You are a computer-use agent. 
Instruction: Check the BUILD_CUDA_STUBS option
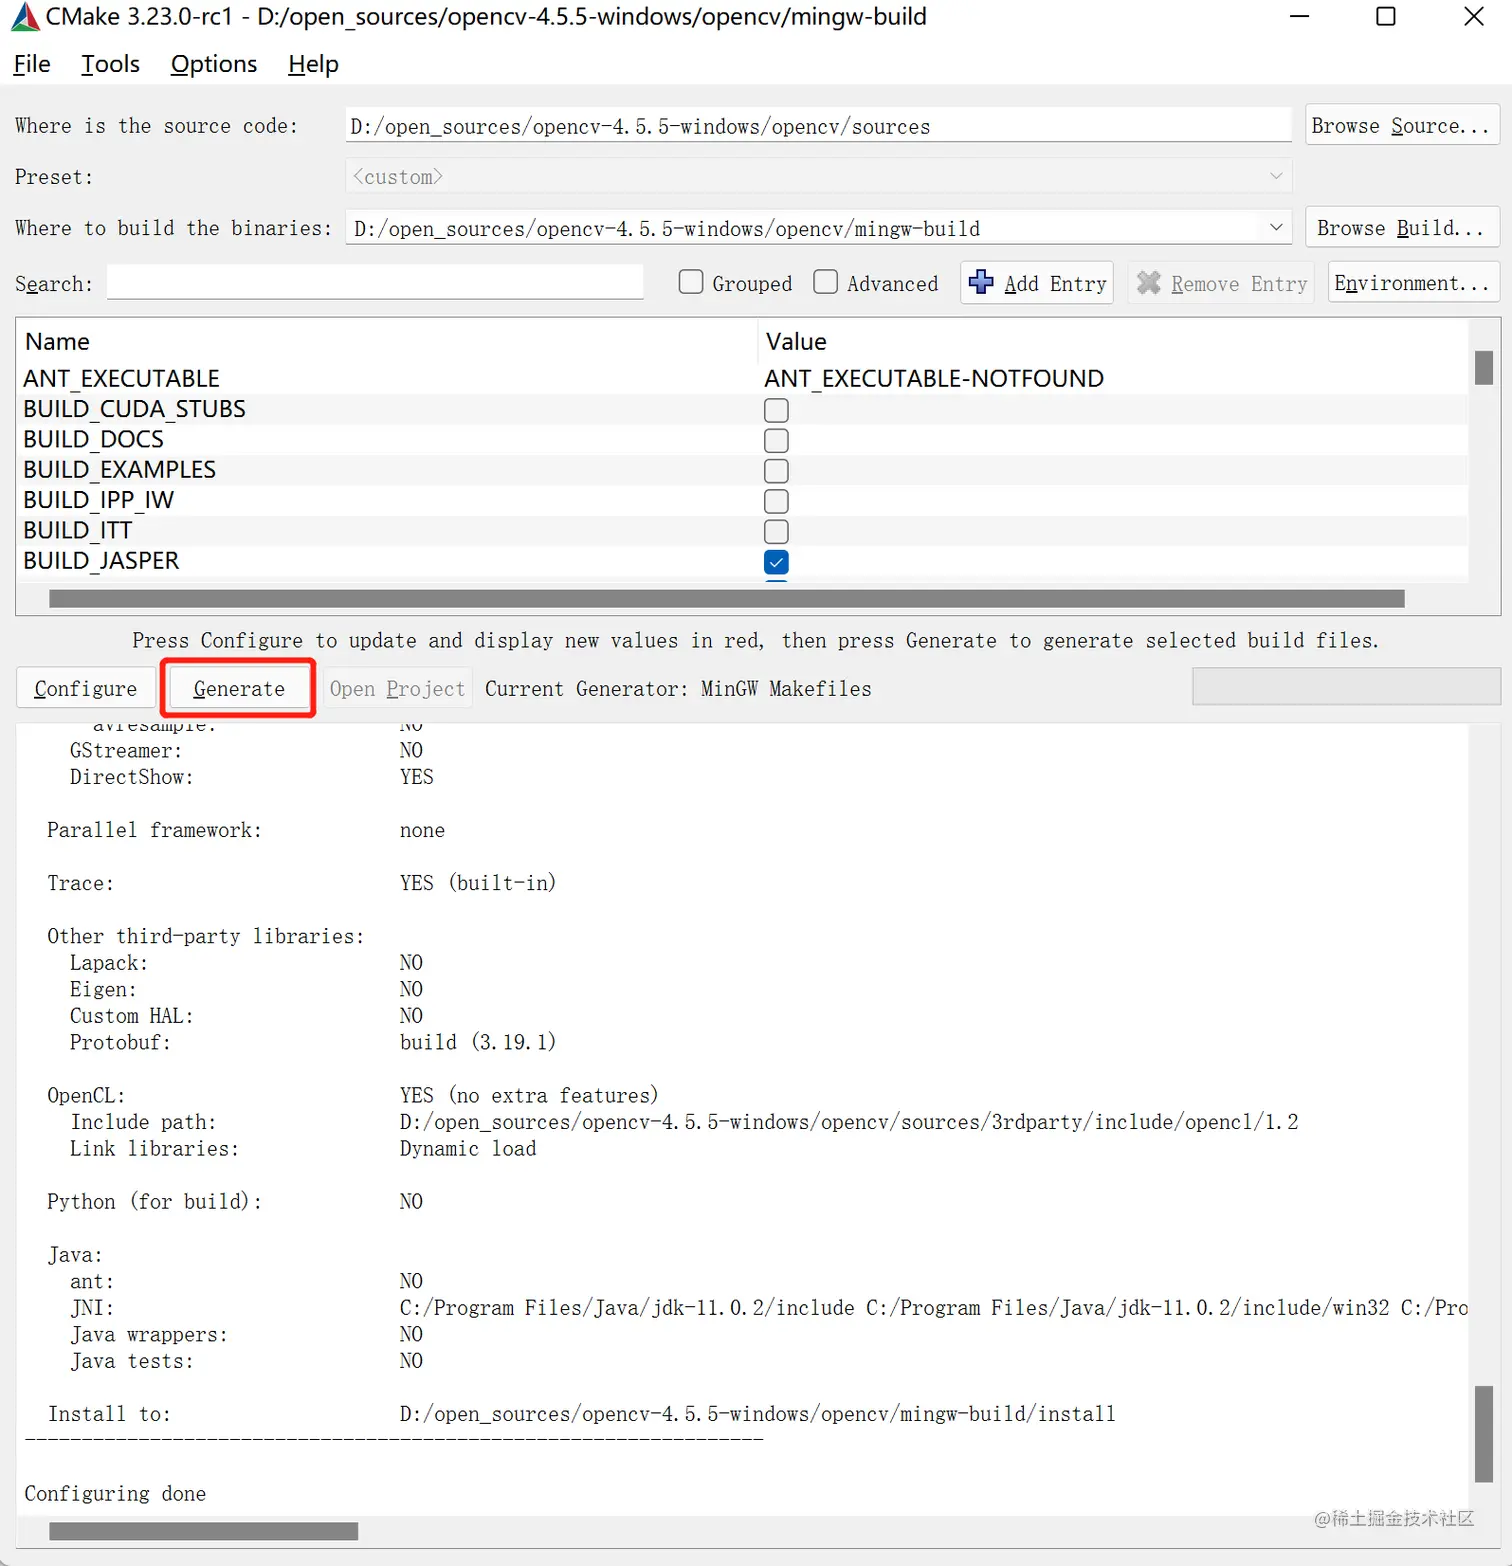click(776, 410)
